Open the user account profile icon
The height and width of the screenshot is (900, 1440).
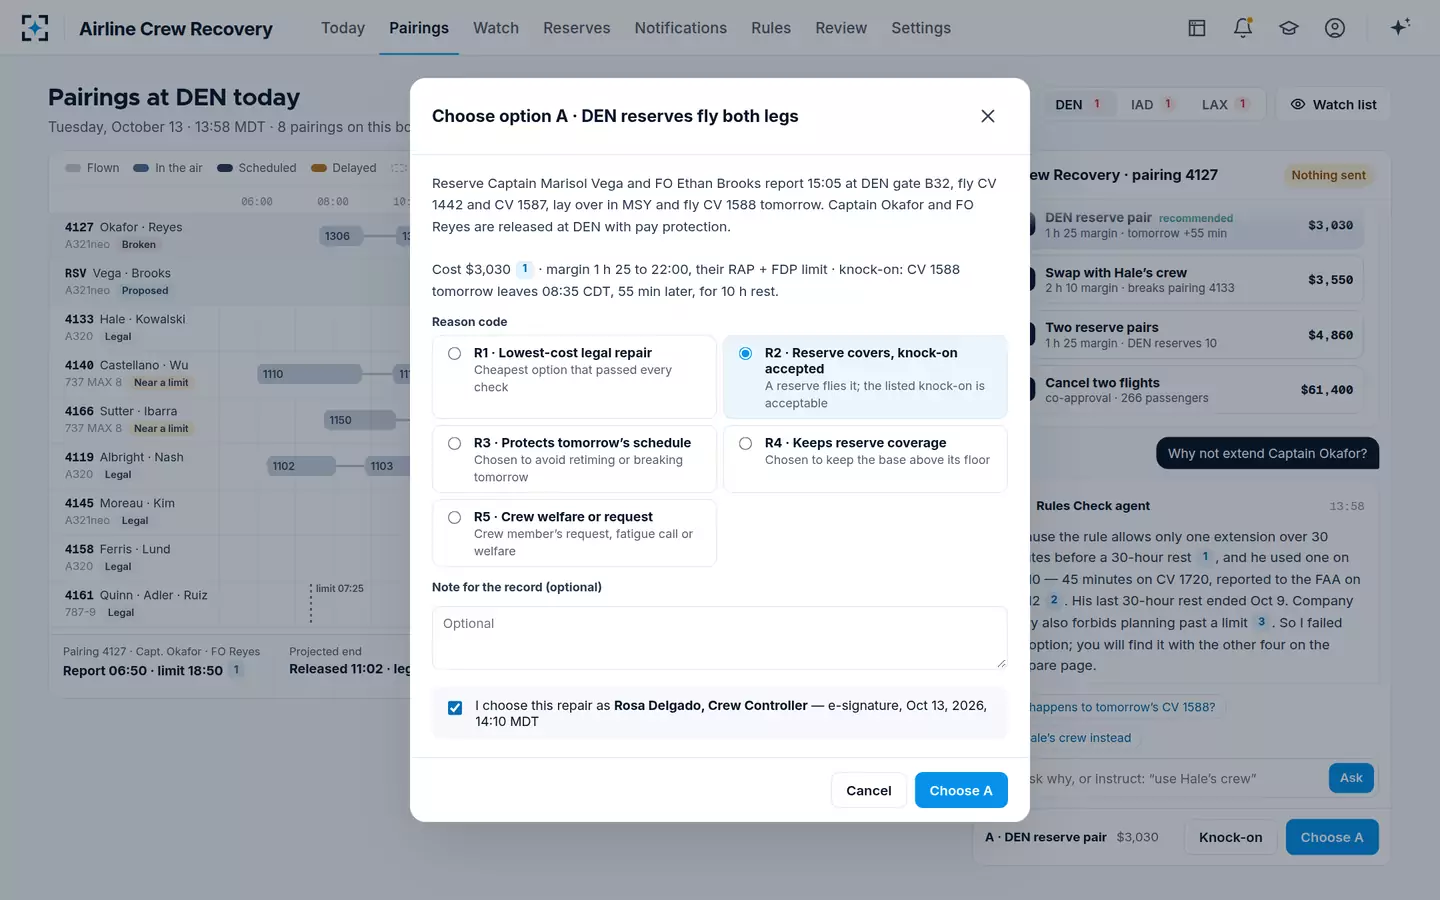pyautogui.click(x=1335, y=28)
